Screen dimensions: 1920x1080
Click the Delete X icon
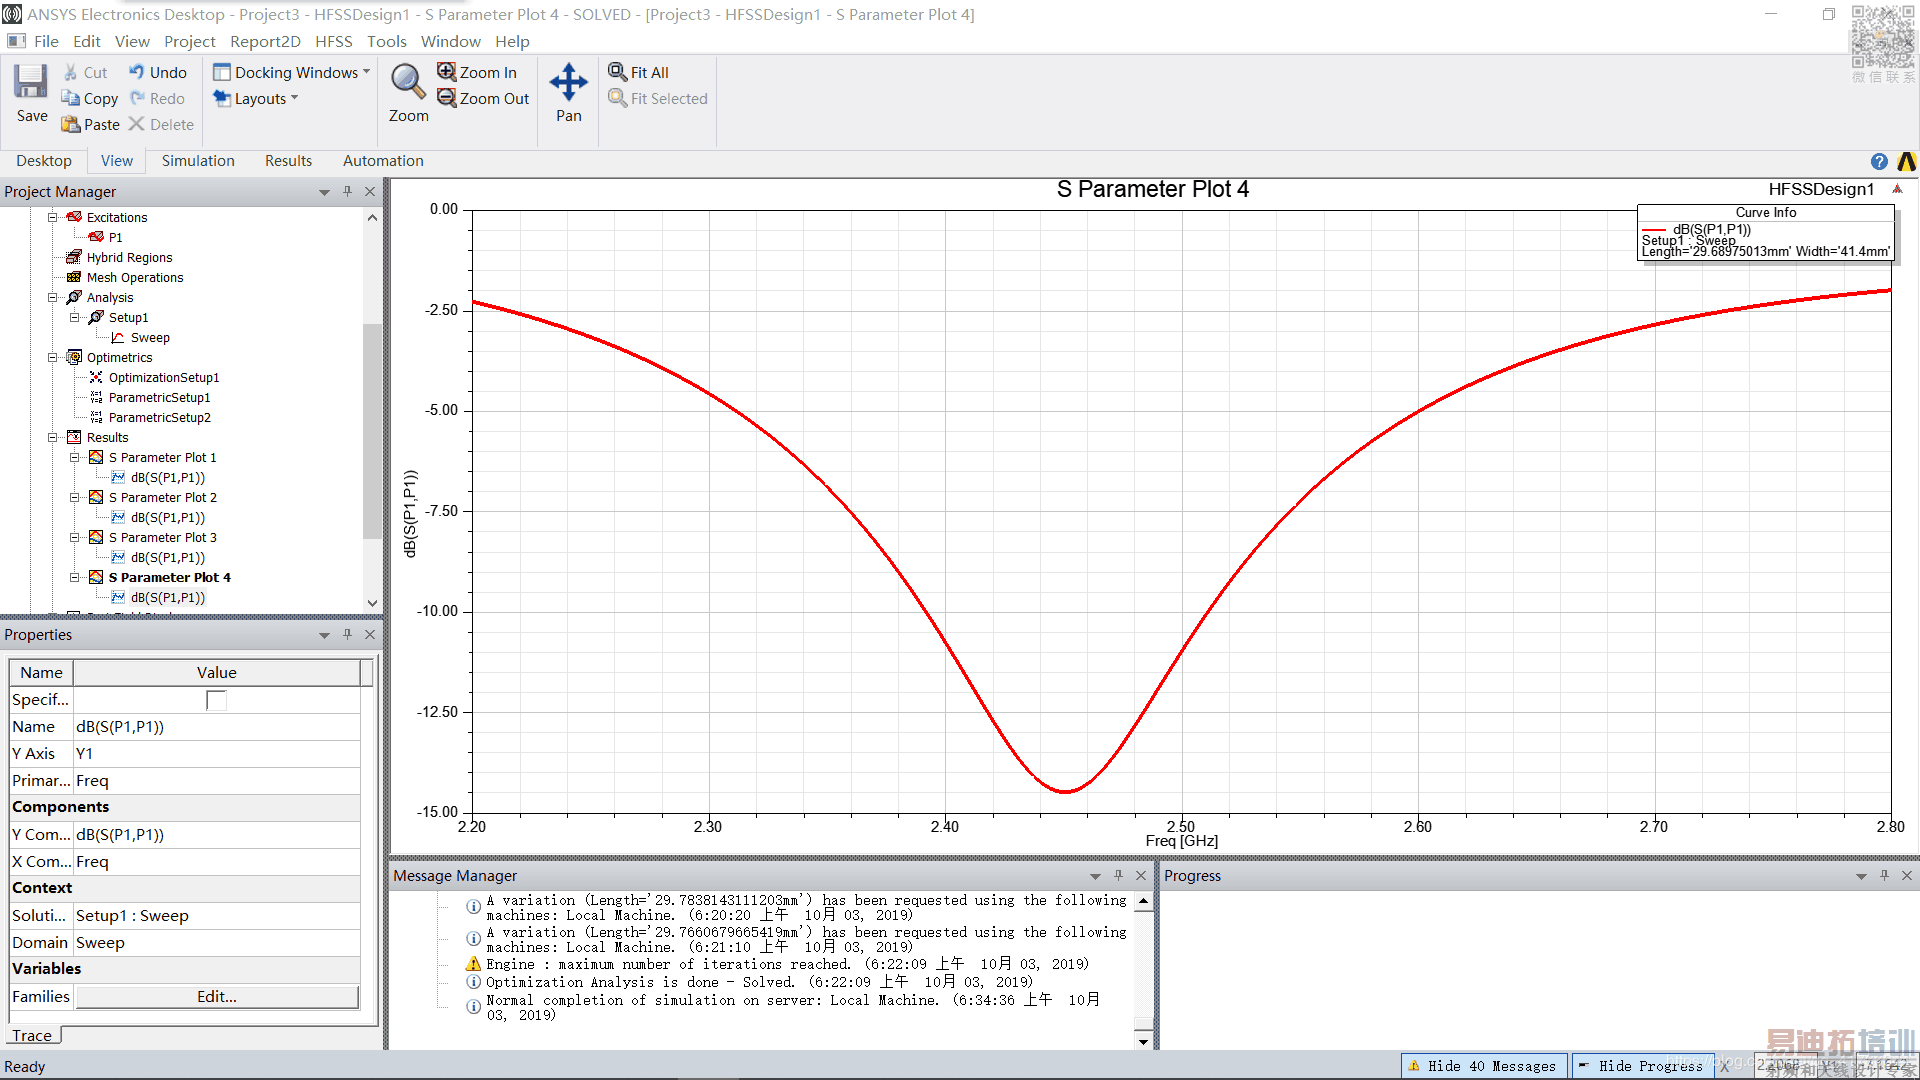point(136,124)
